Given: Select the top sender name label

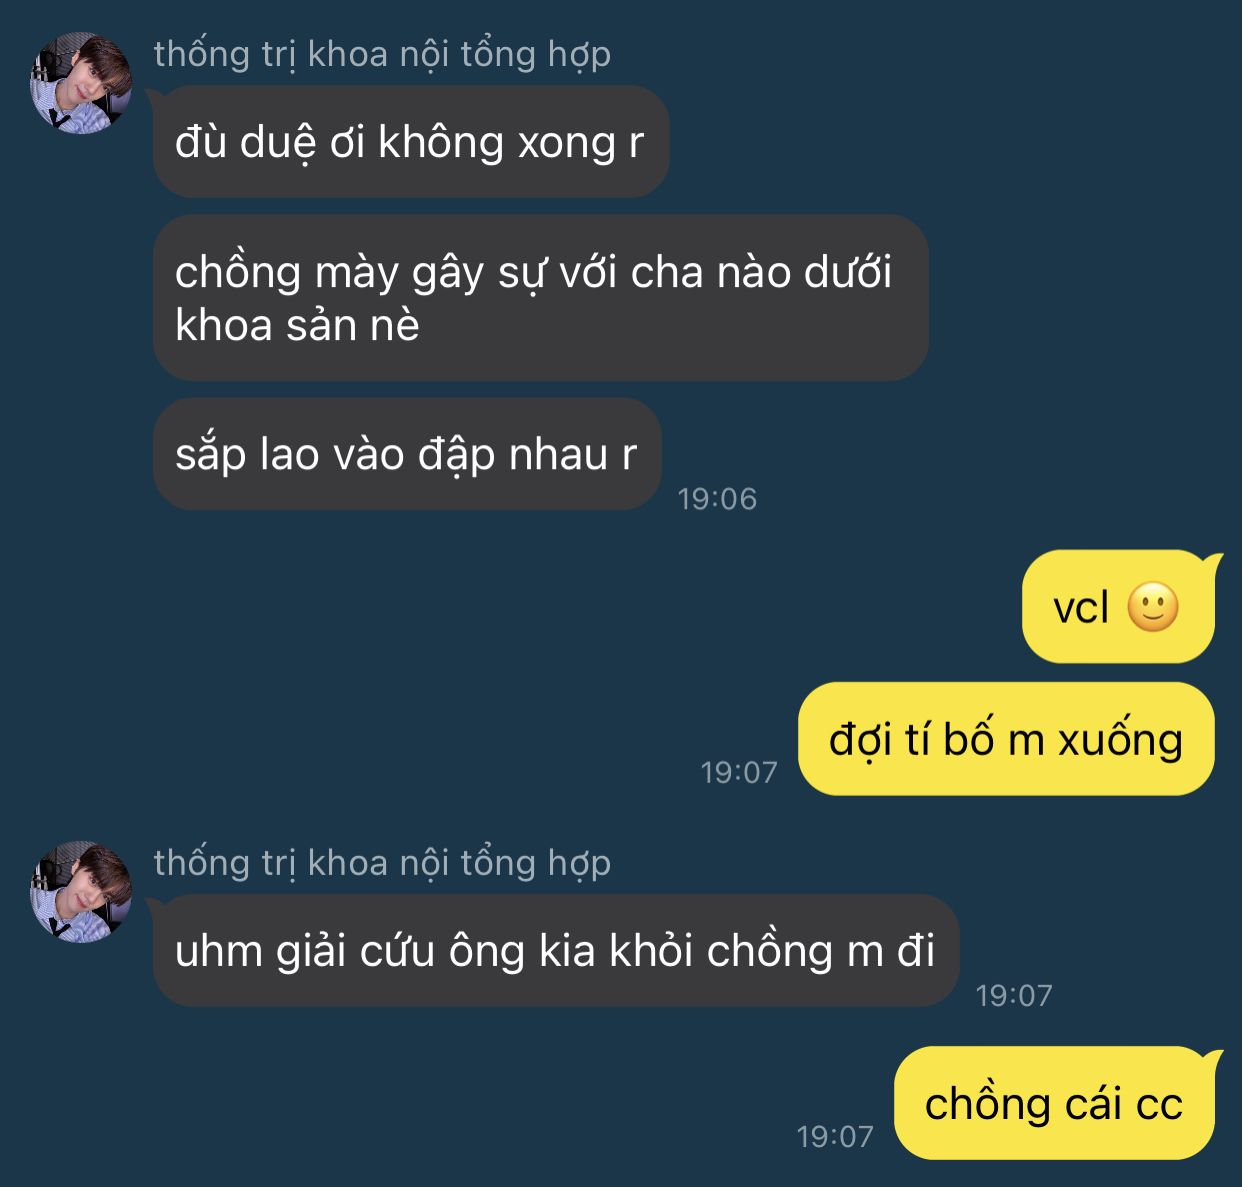Looking at the screenshot, I should pos(382,55).
